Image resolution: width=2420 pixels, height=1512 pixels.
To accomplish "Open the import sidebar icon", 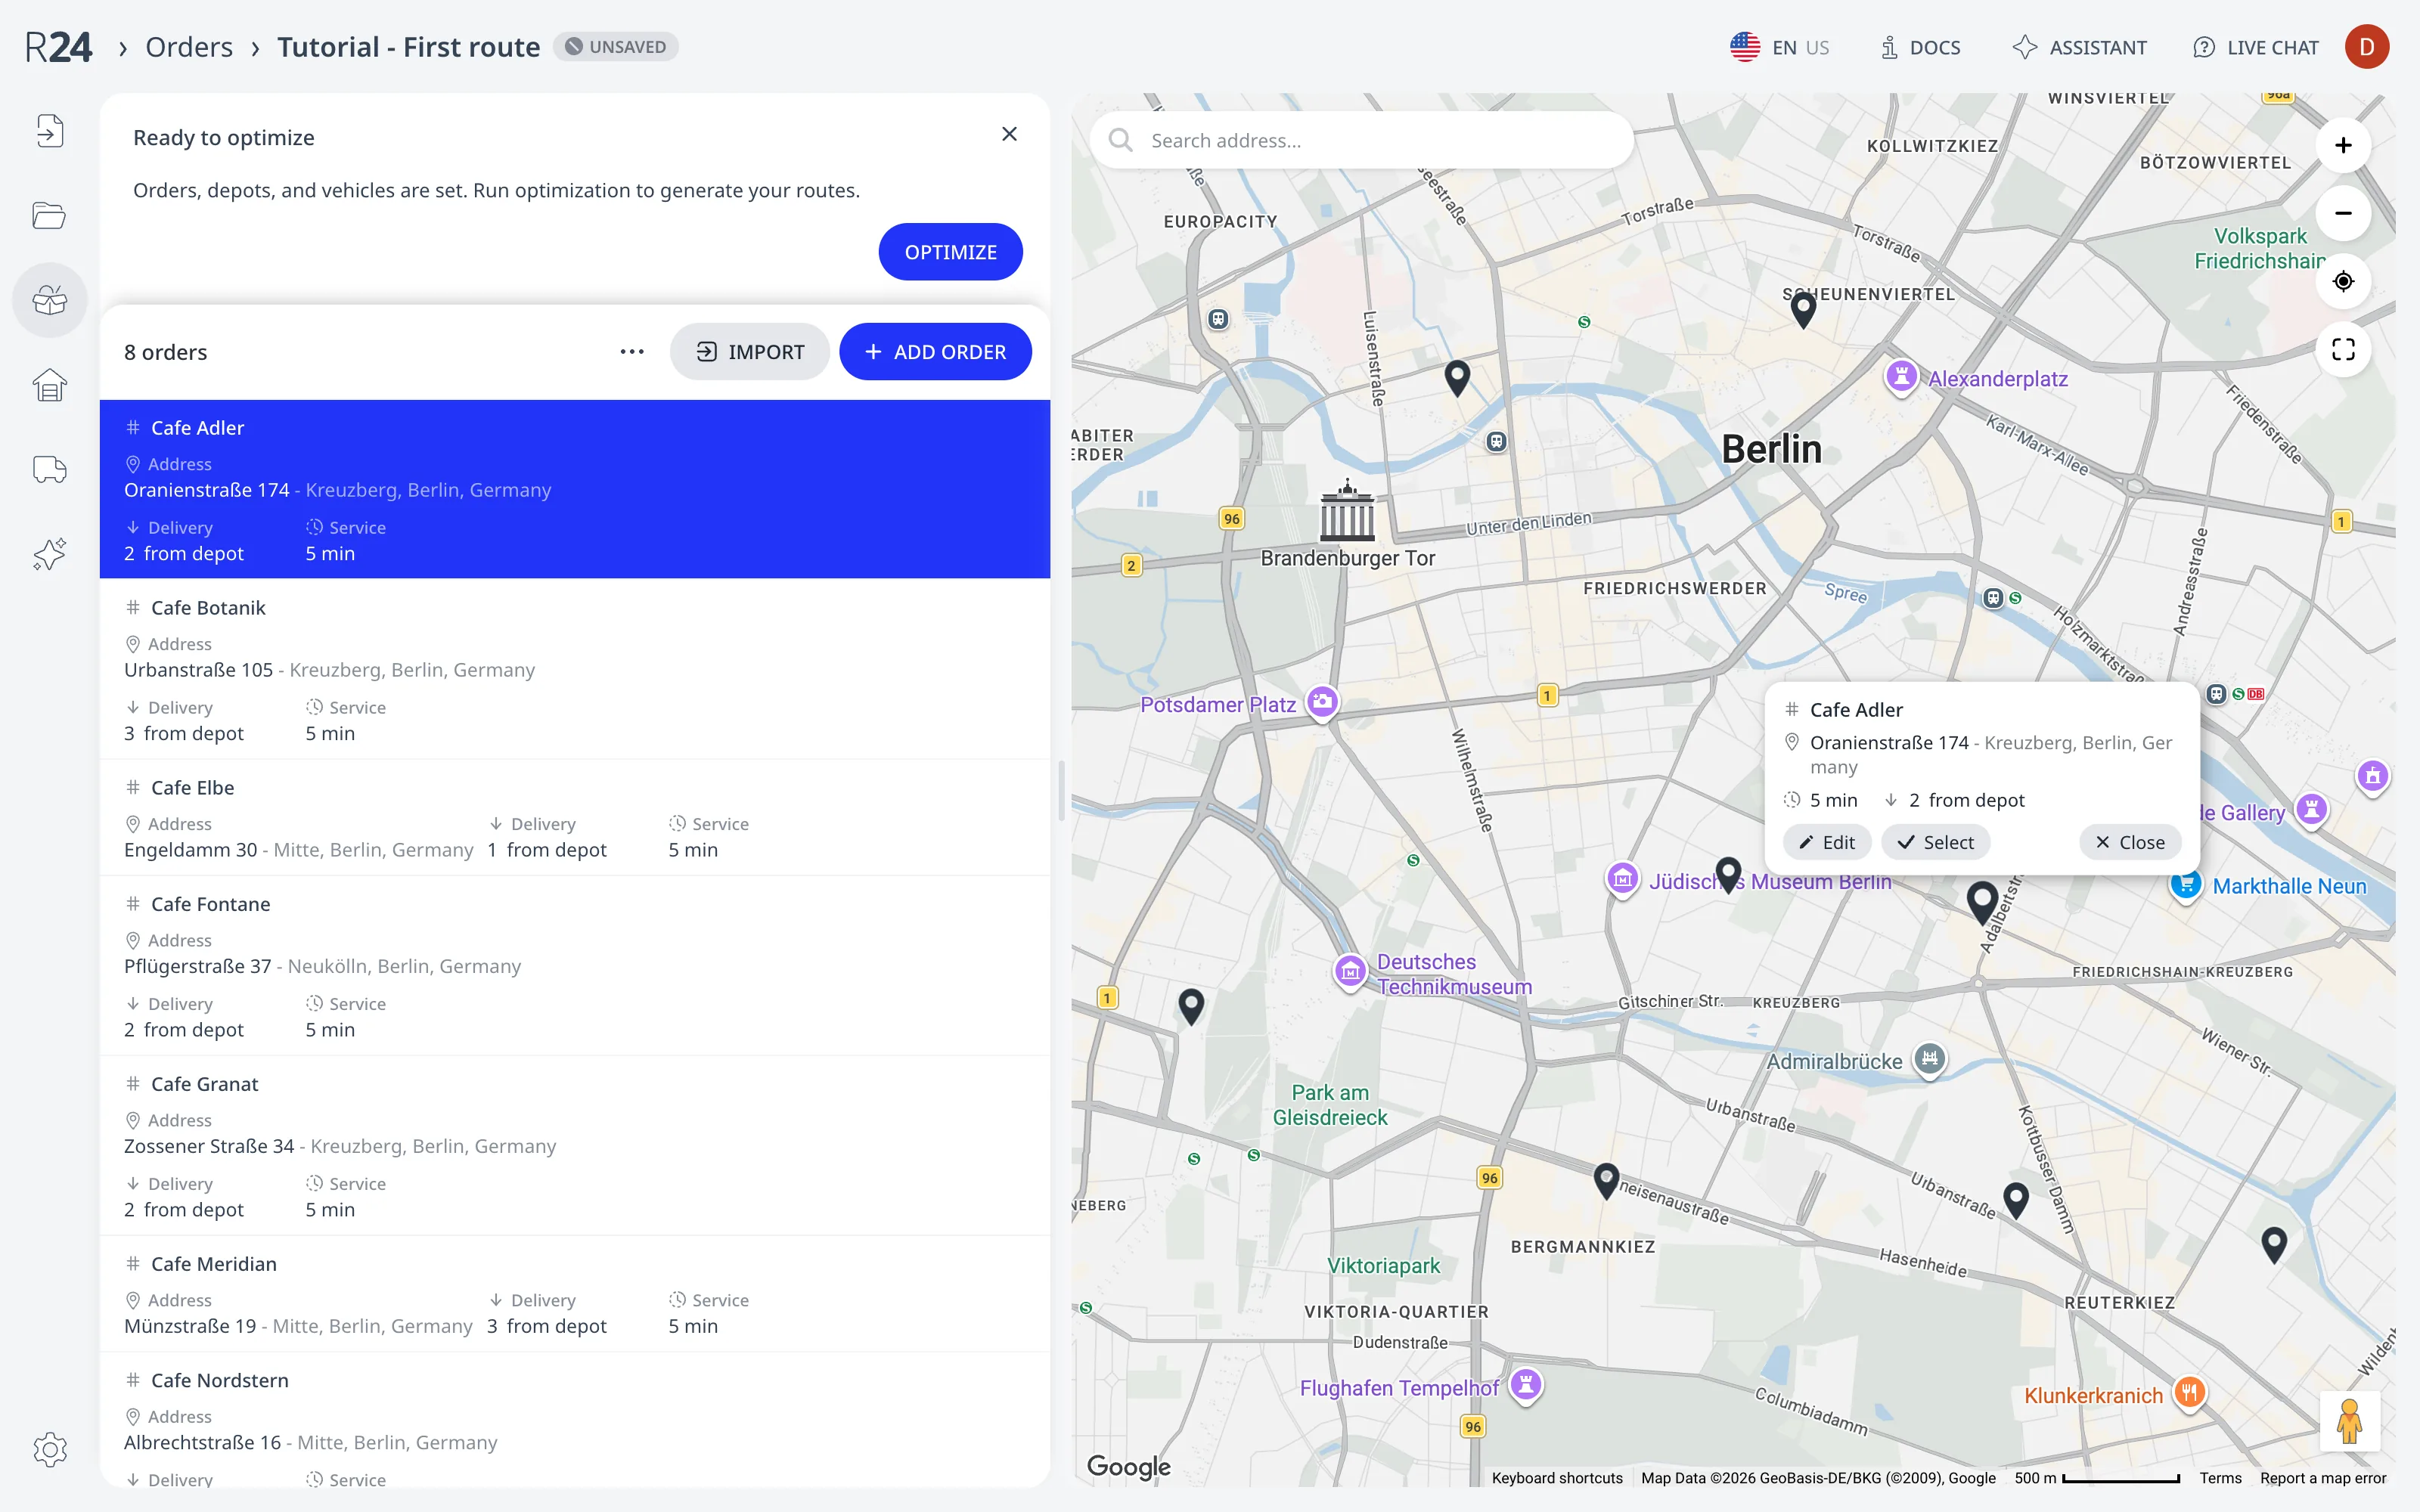I will pos(49,131).
